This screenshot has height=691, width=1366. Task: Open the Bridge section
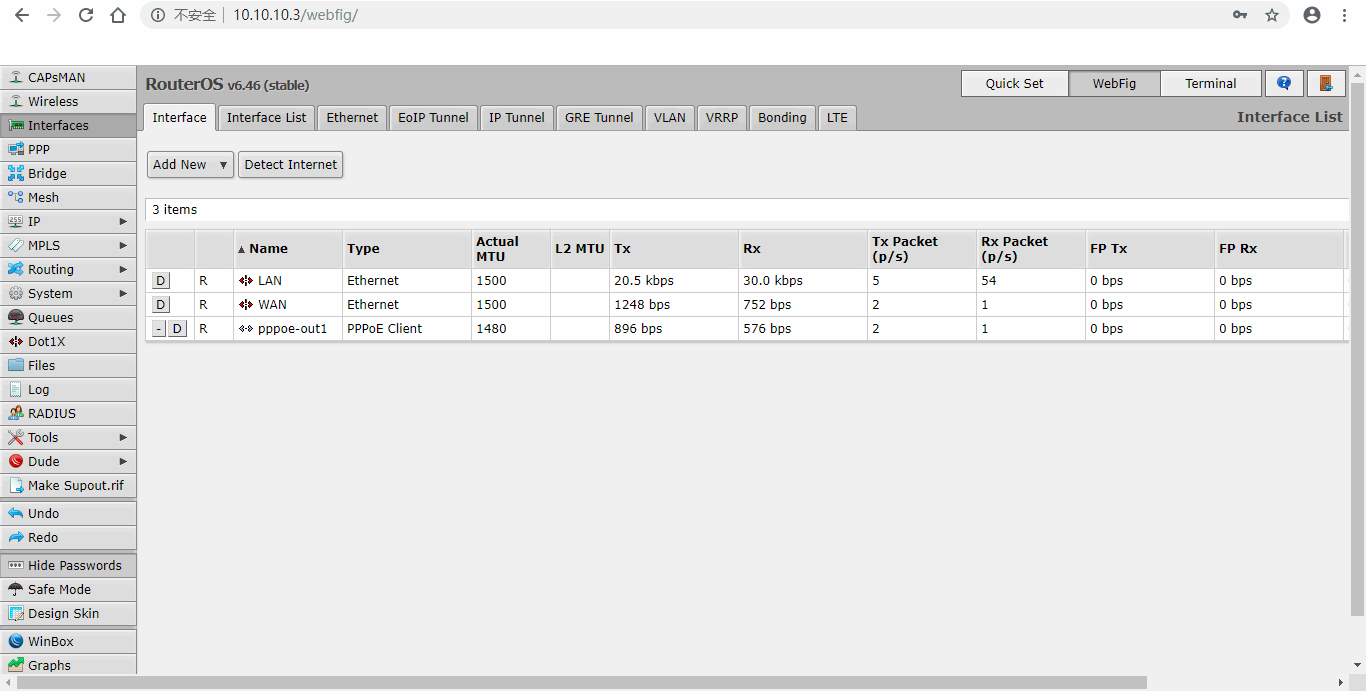pos(68,173)
